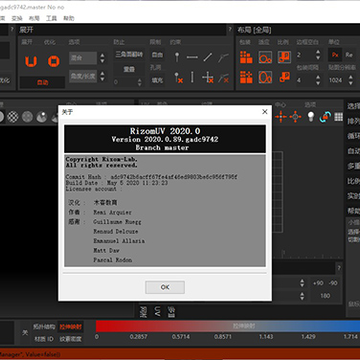The height and width of the screenshot is (360, 360).
Task: Click the blue and red rotate icon
Action: [325, 117]
